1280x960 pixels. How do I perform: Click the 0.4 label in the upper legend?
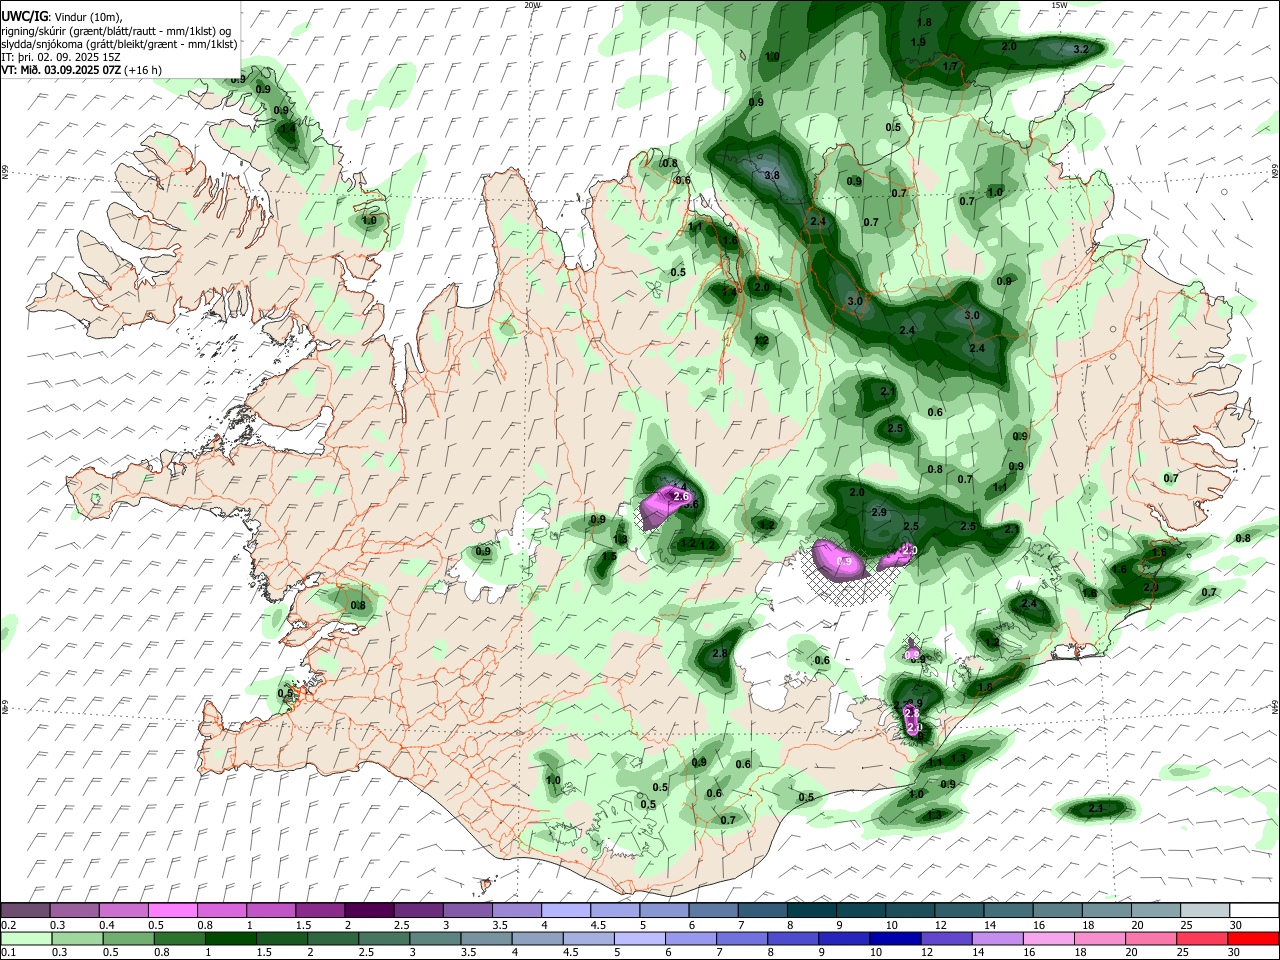click(x=108, y=925)
